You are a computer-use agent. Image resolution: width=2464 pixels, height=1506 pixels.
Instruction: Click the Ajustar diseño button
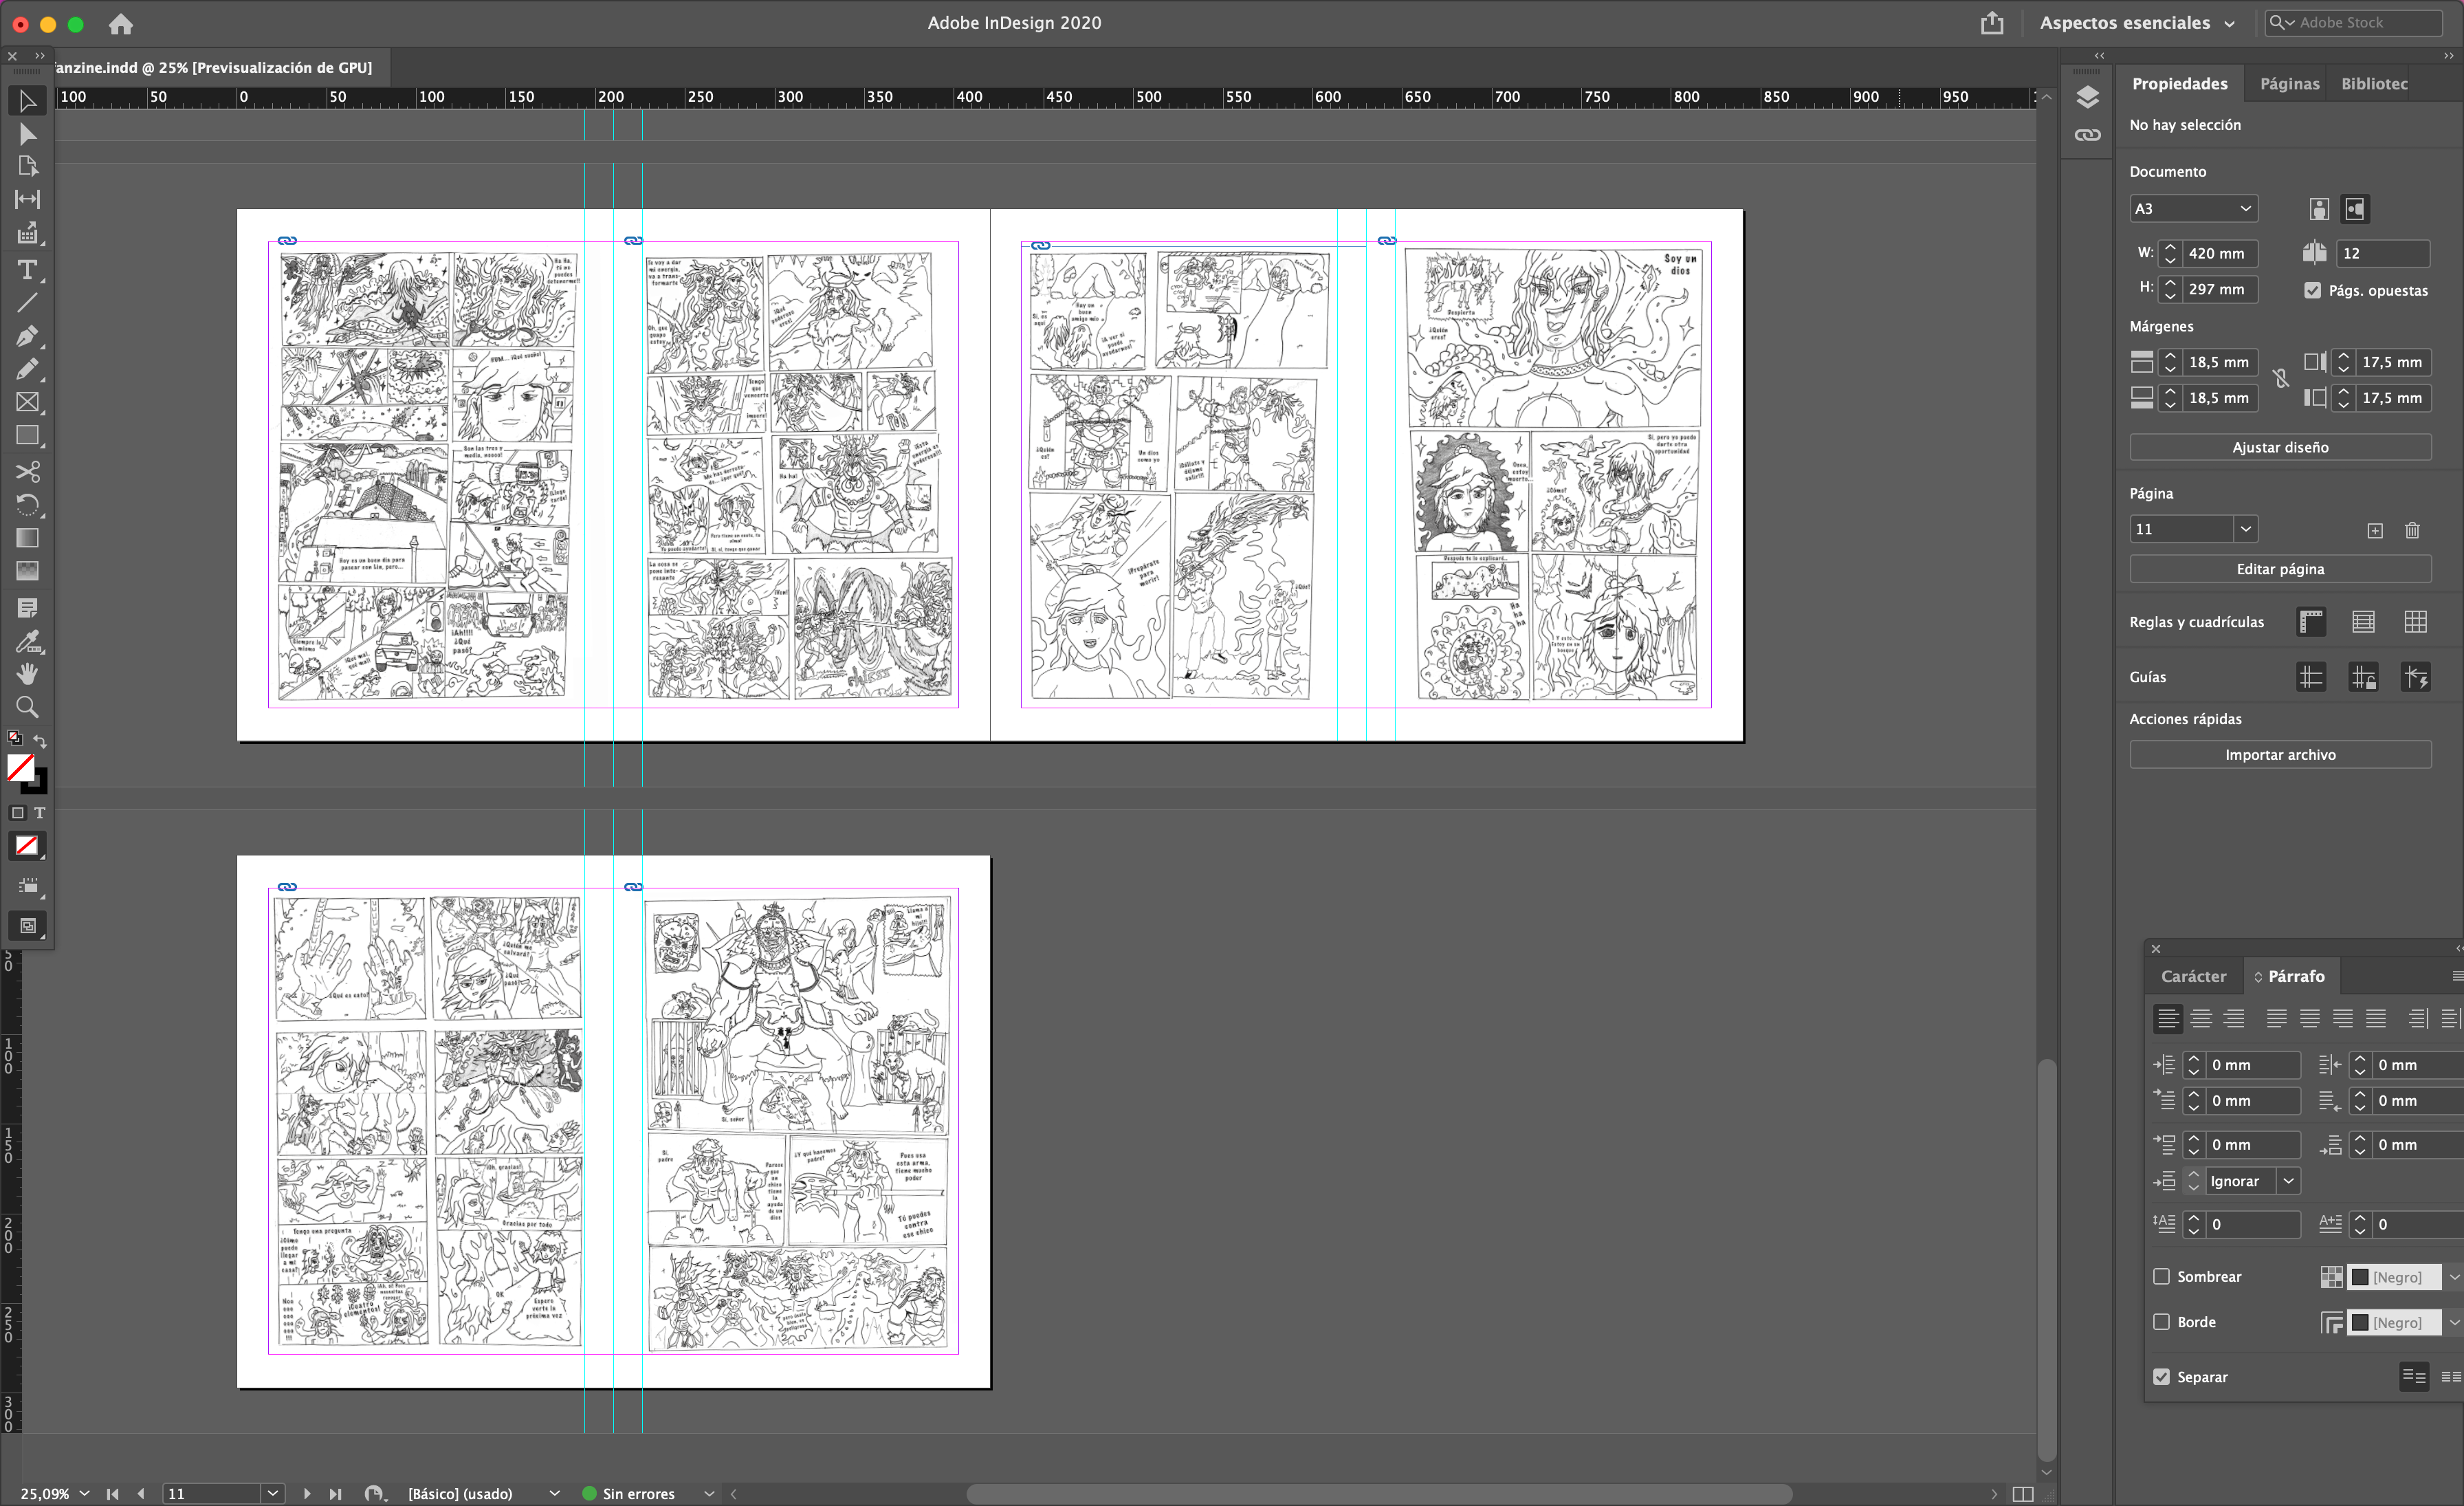pyautogui.click(x=2280, y=447)
